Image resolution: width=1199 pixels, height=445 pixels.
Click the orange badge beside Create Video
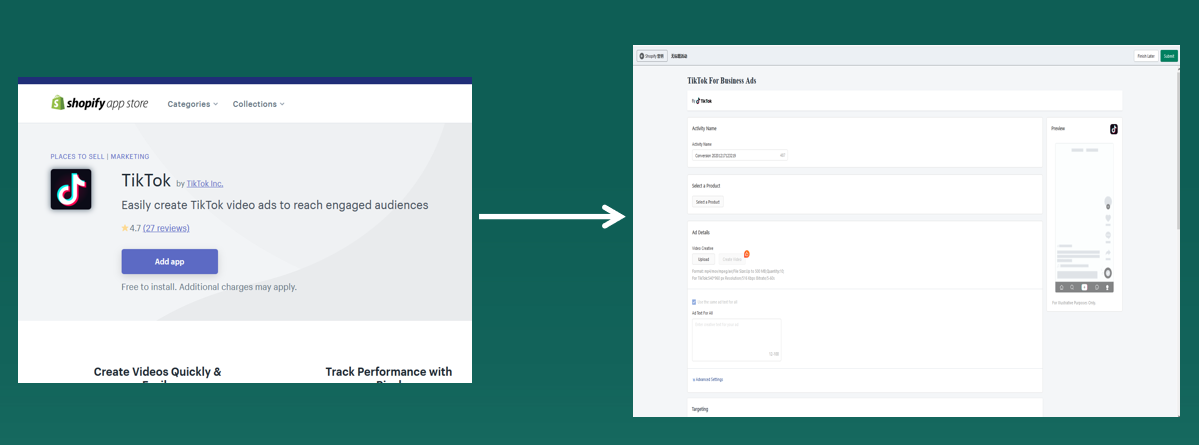tap(746, 254)
